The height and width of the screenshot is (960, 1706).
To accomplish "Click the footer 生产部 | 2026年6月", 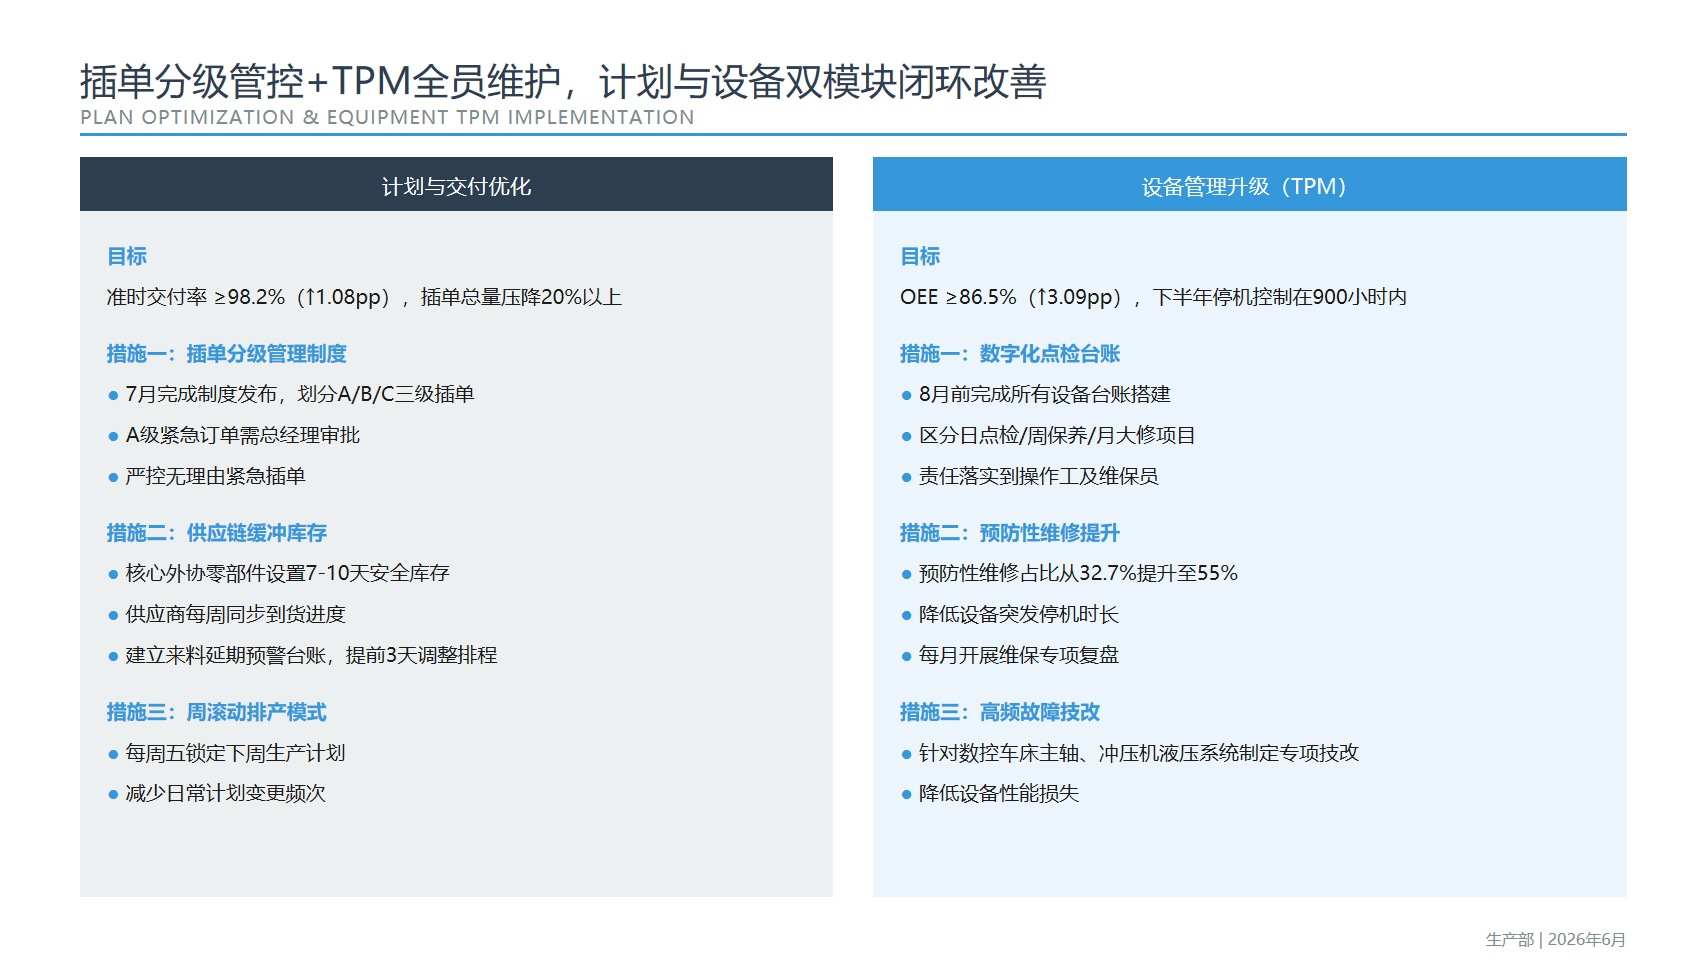I will (x=1556, y=939).
